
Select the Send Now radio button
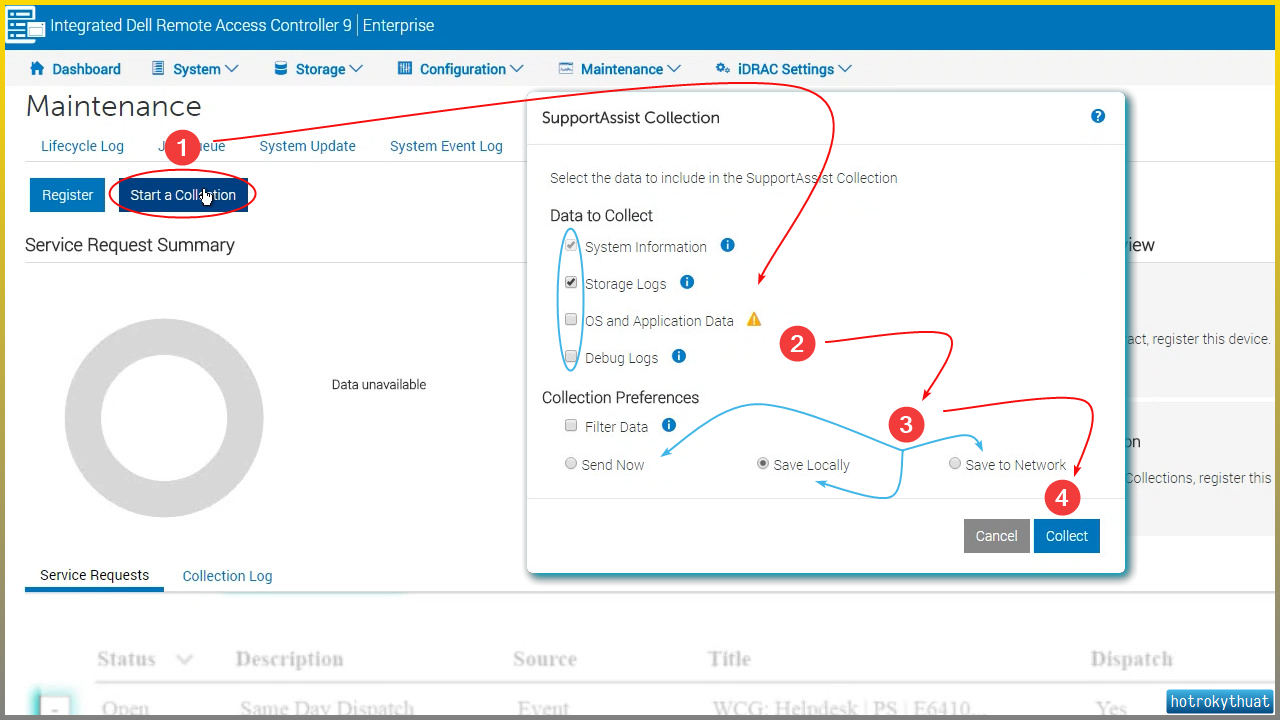point(571,464)
